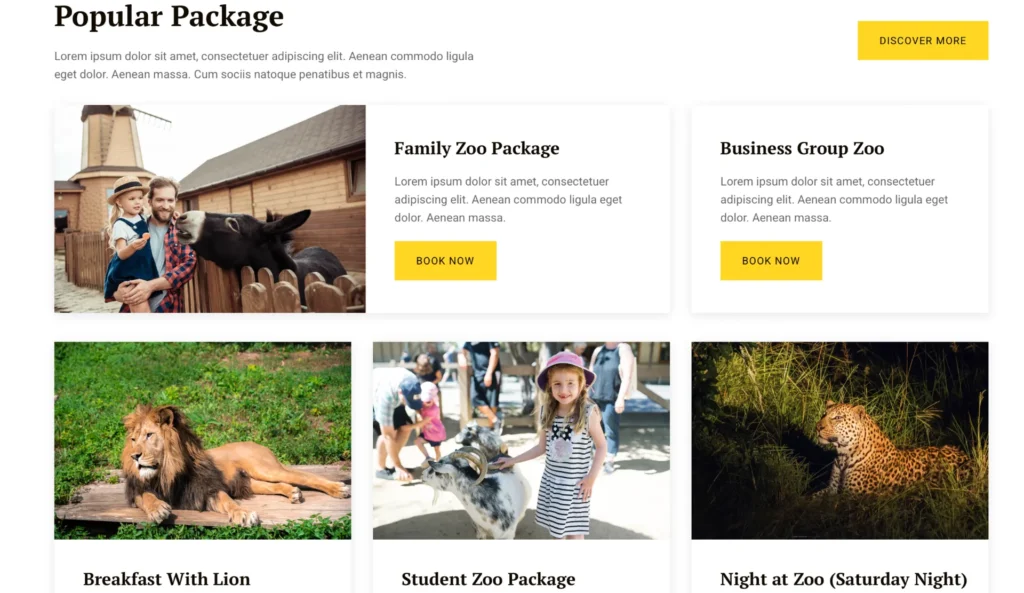Open the Student Zoo Package title

coord(488,579)
